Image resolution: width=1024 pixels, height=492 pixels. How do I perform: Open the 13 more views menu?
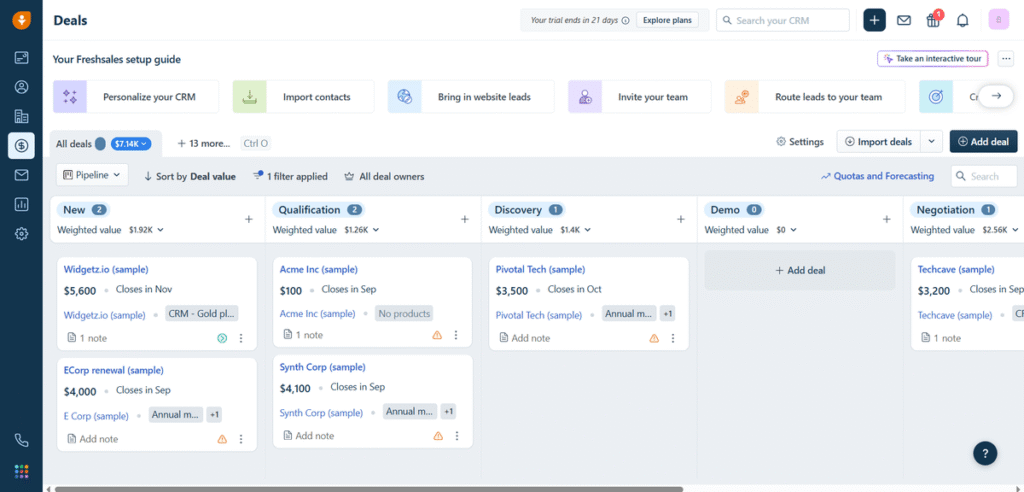(204, 143)
